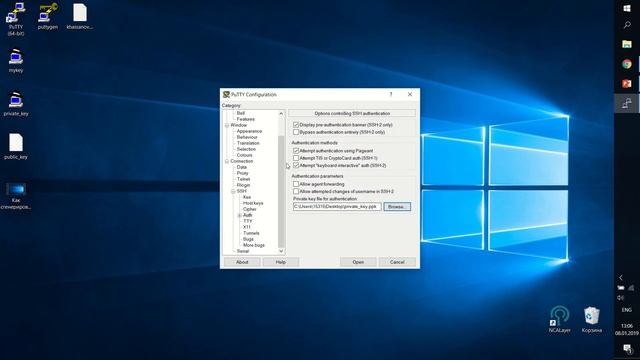The width and height of the screenshot is (640, 360).
Task: Select the 'Как сгенериров...' video icon on desktop
Action: (16, 195)
